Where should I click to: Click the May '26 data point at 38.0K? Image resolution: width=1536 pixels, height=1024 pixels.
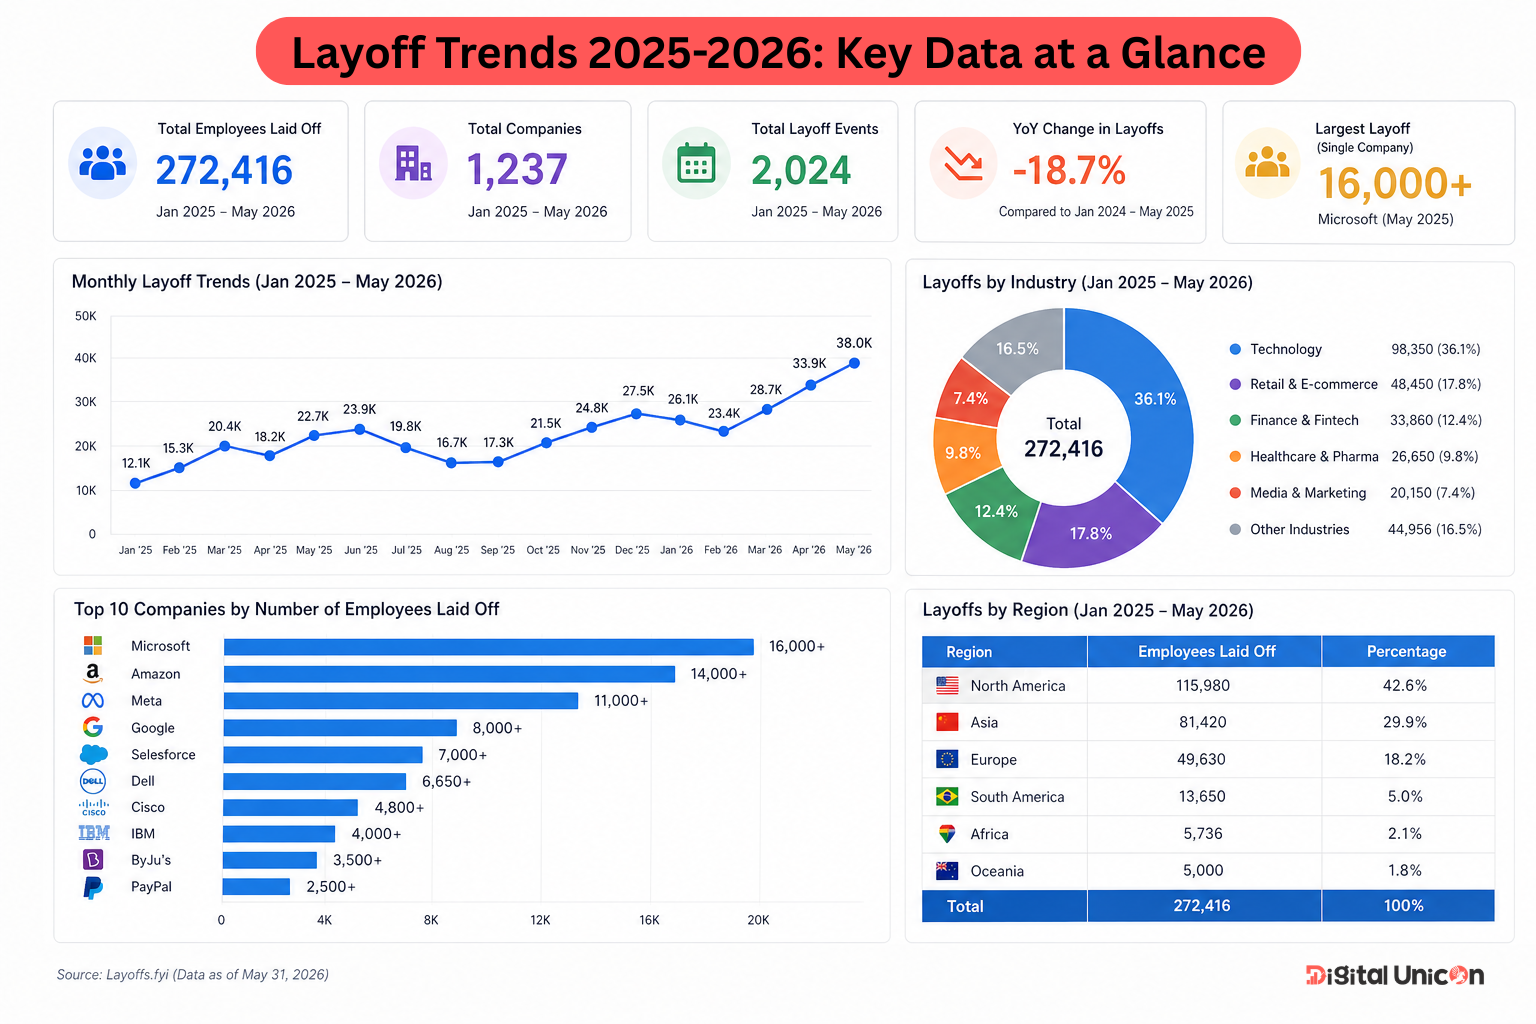click(x=854, y=363)
